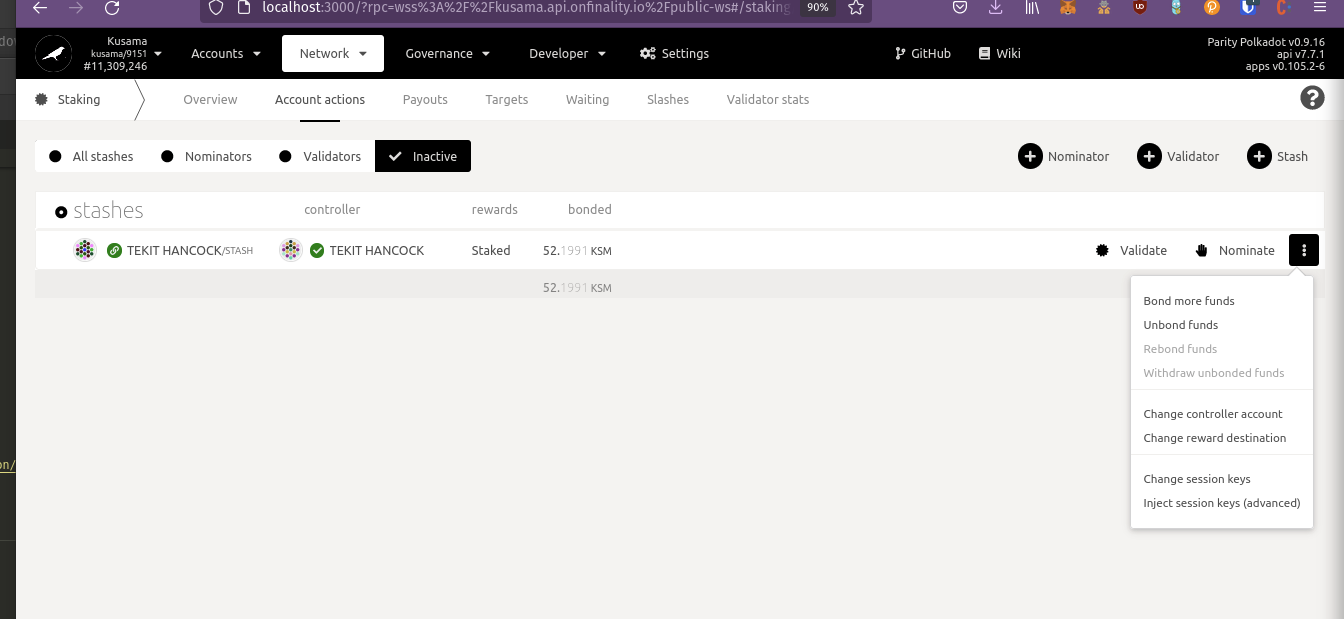Select the Account actions tab

coord(320,100)
